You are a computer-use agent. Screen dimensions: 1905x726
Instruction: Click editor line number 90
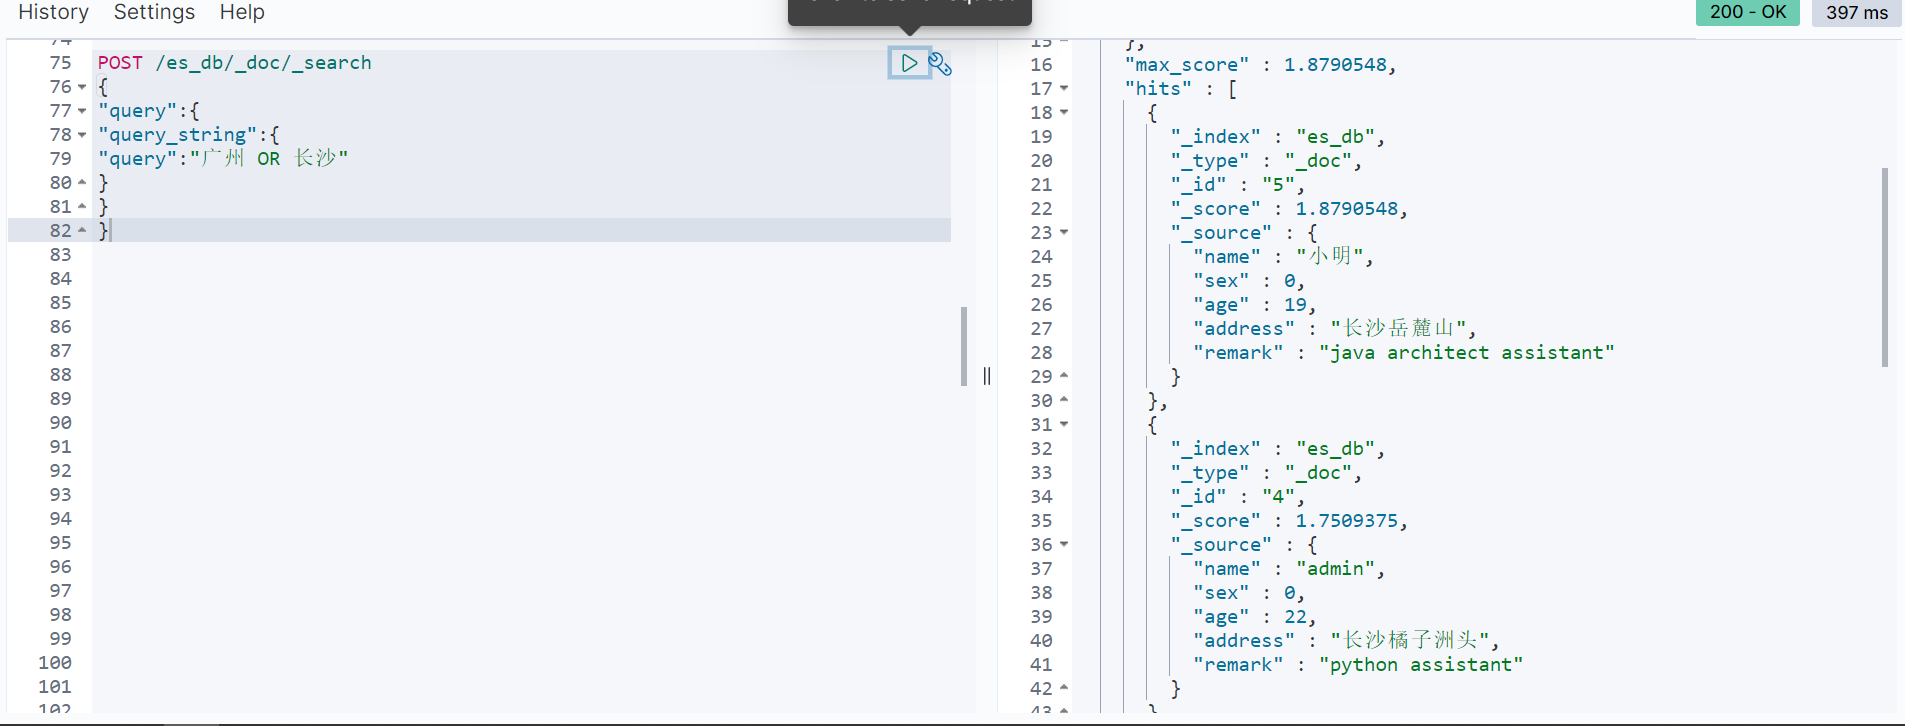coord(61,423)
